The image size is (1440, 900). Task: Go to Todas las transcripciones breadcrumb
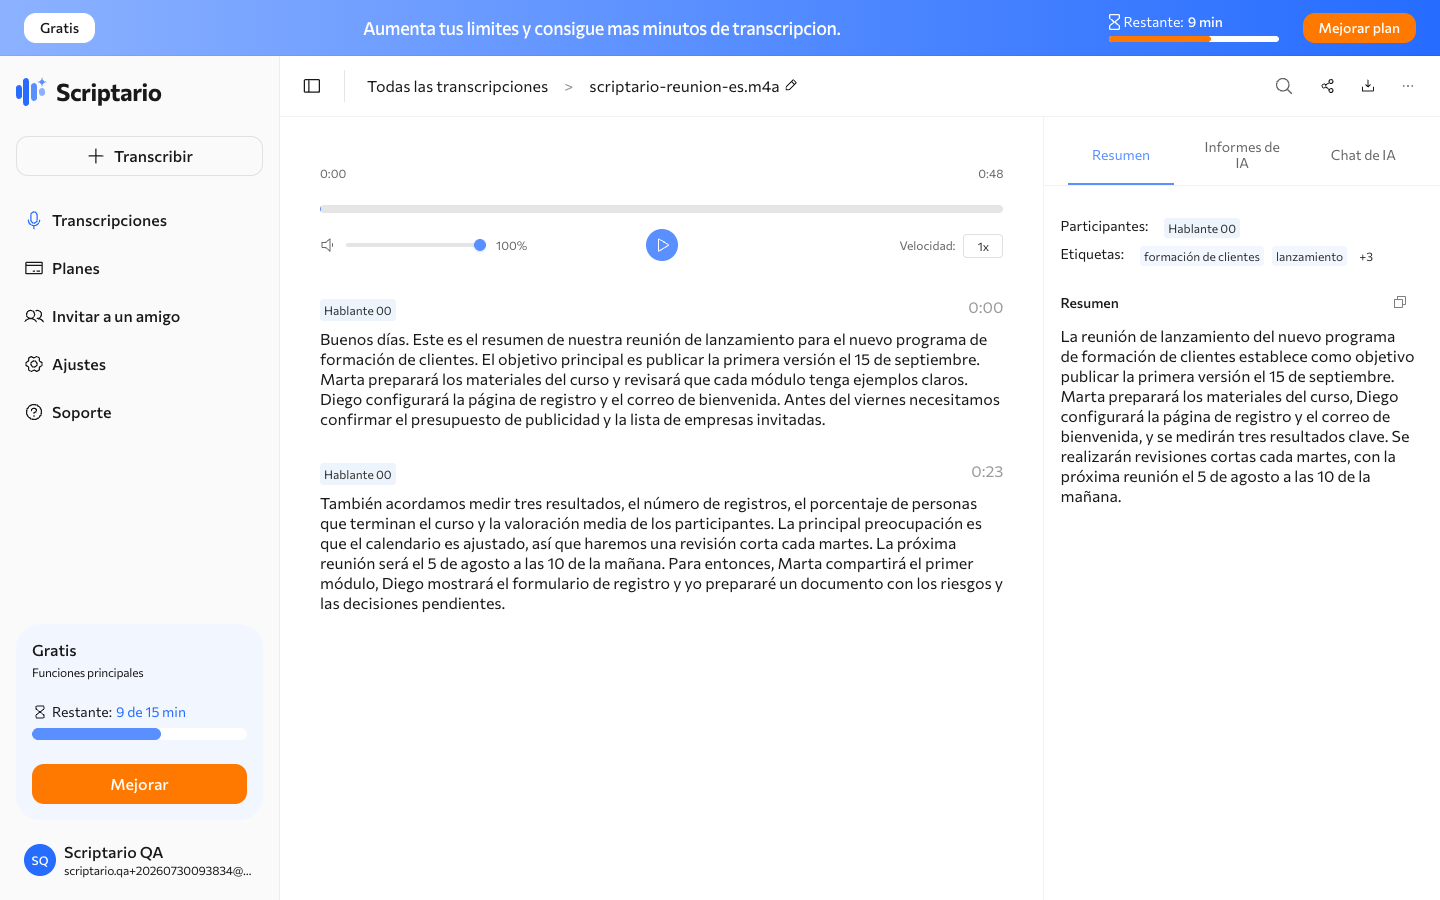(x=457, y=86)
